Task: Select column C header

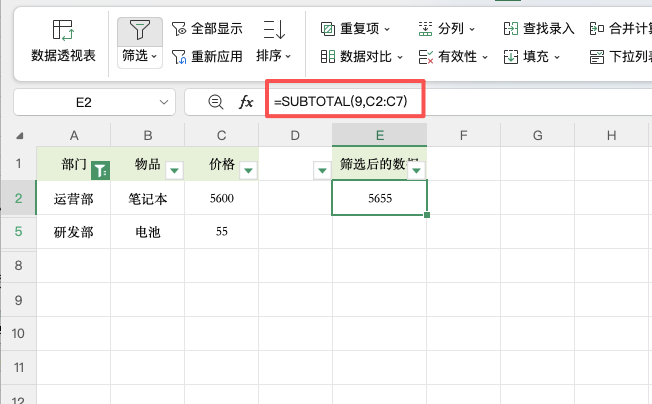Action: click(221, 135)
